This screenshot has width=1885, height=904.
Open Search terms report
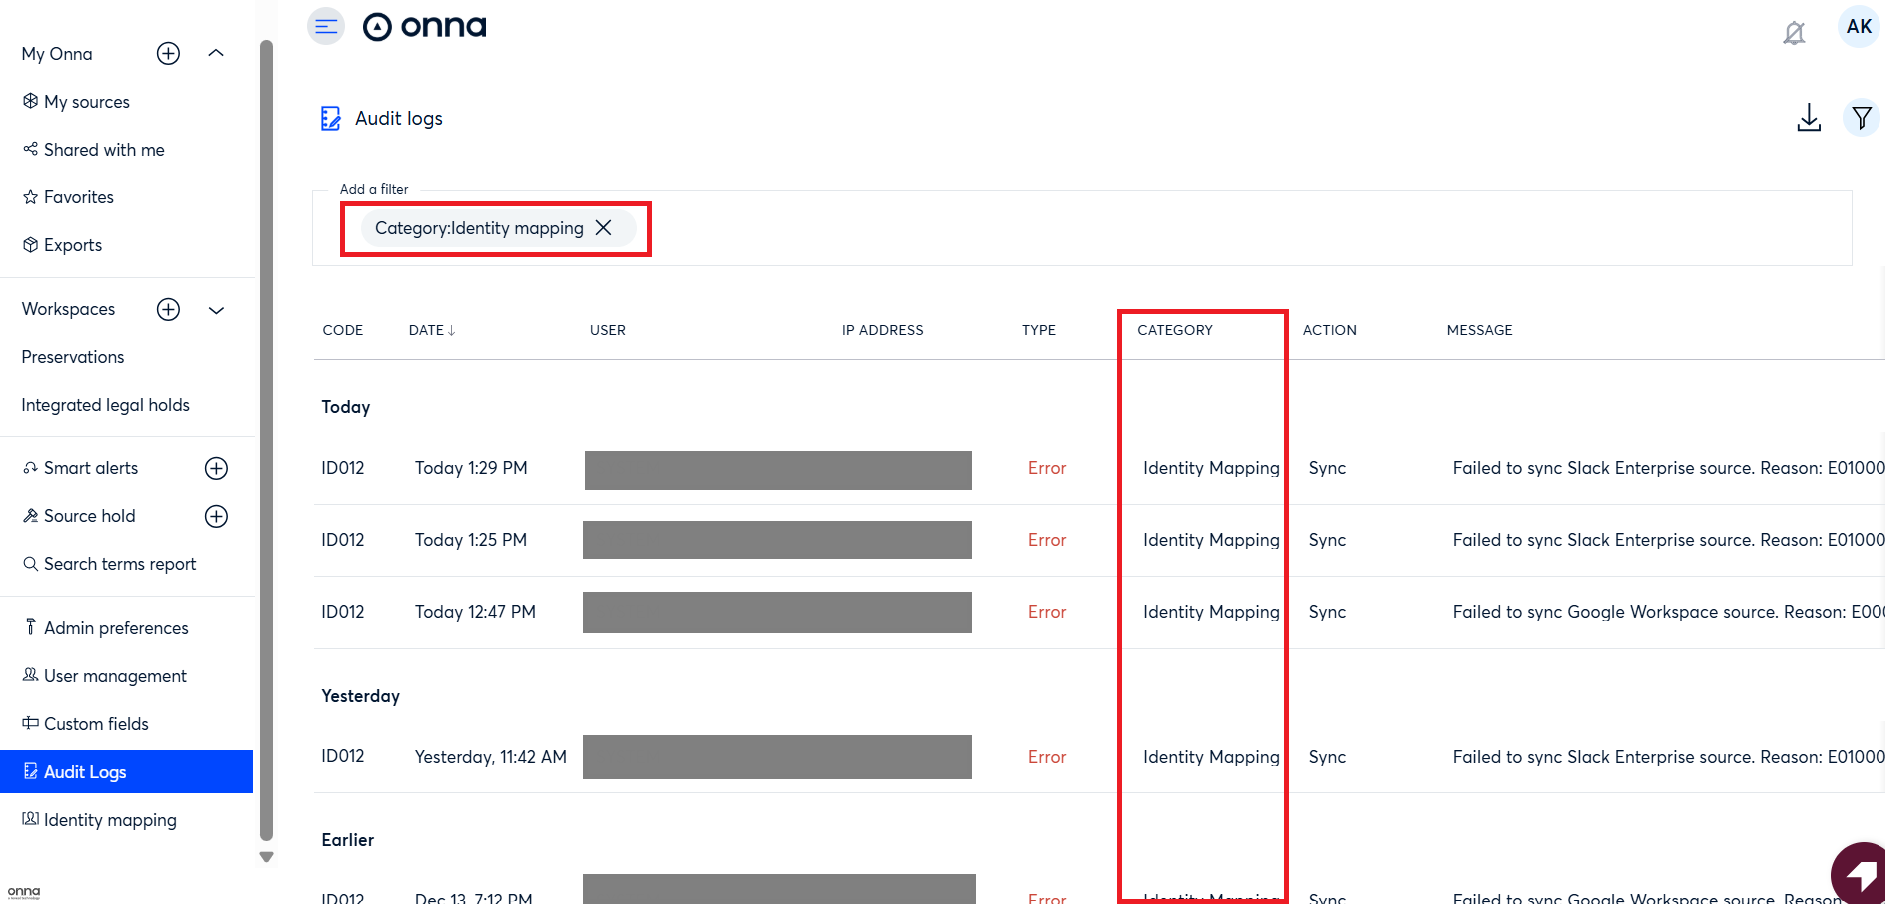click(x=120, y=564)
